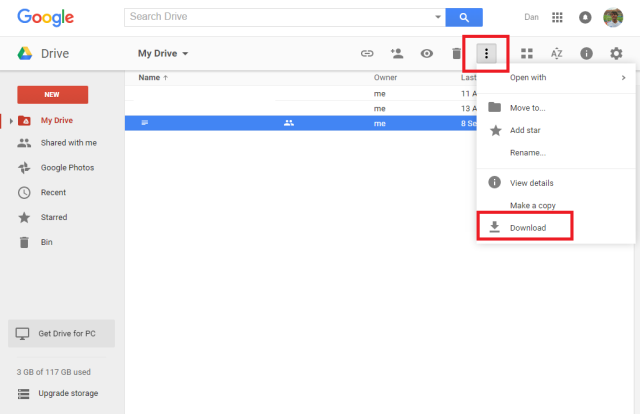Image resolution: width=640 pixels, height=414 pixels.
Task: Click the Shared with me people icon
Action: click(x=24, y=143)
